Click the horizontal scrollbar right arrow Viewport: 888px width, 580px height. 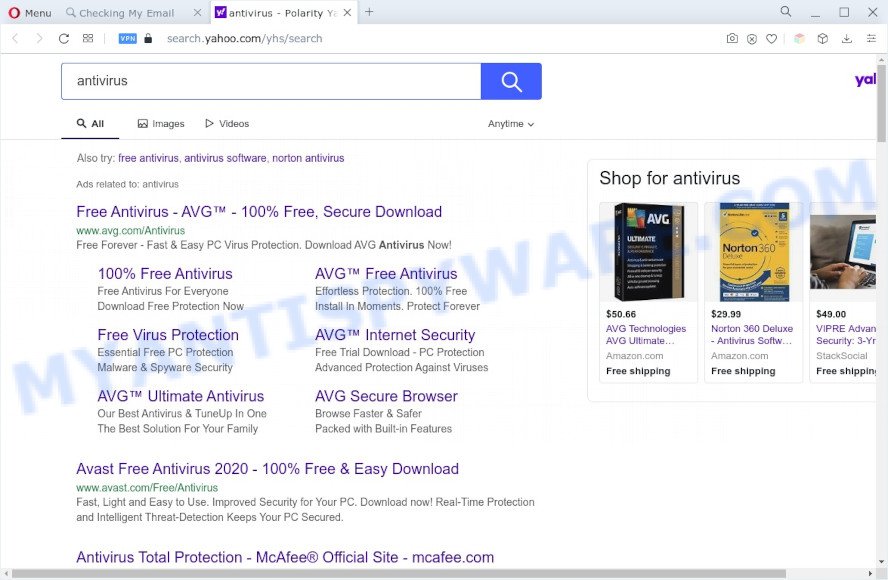(870, 574)
